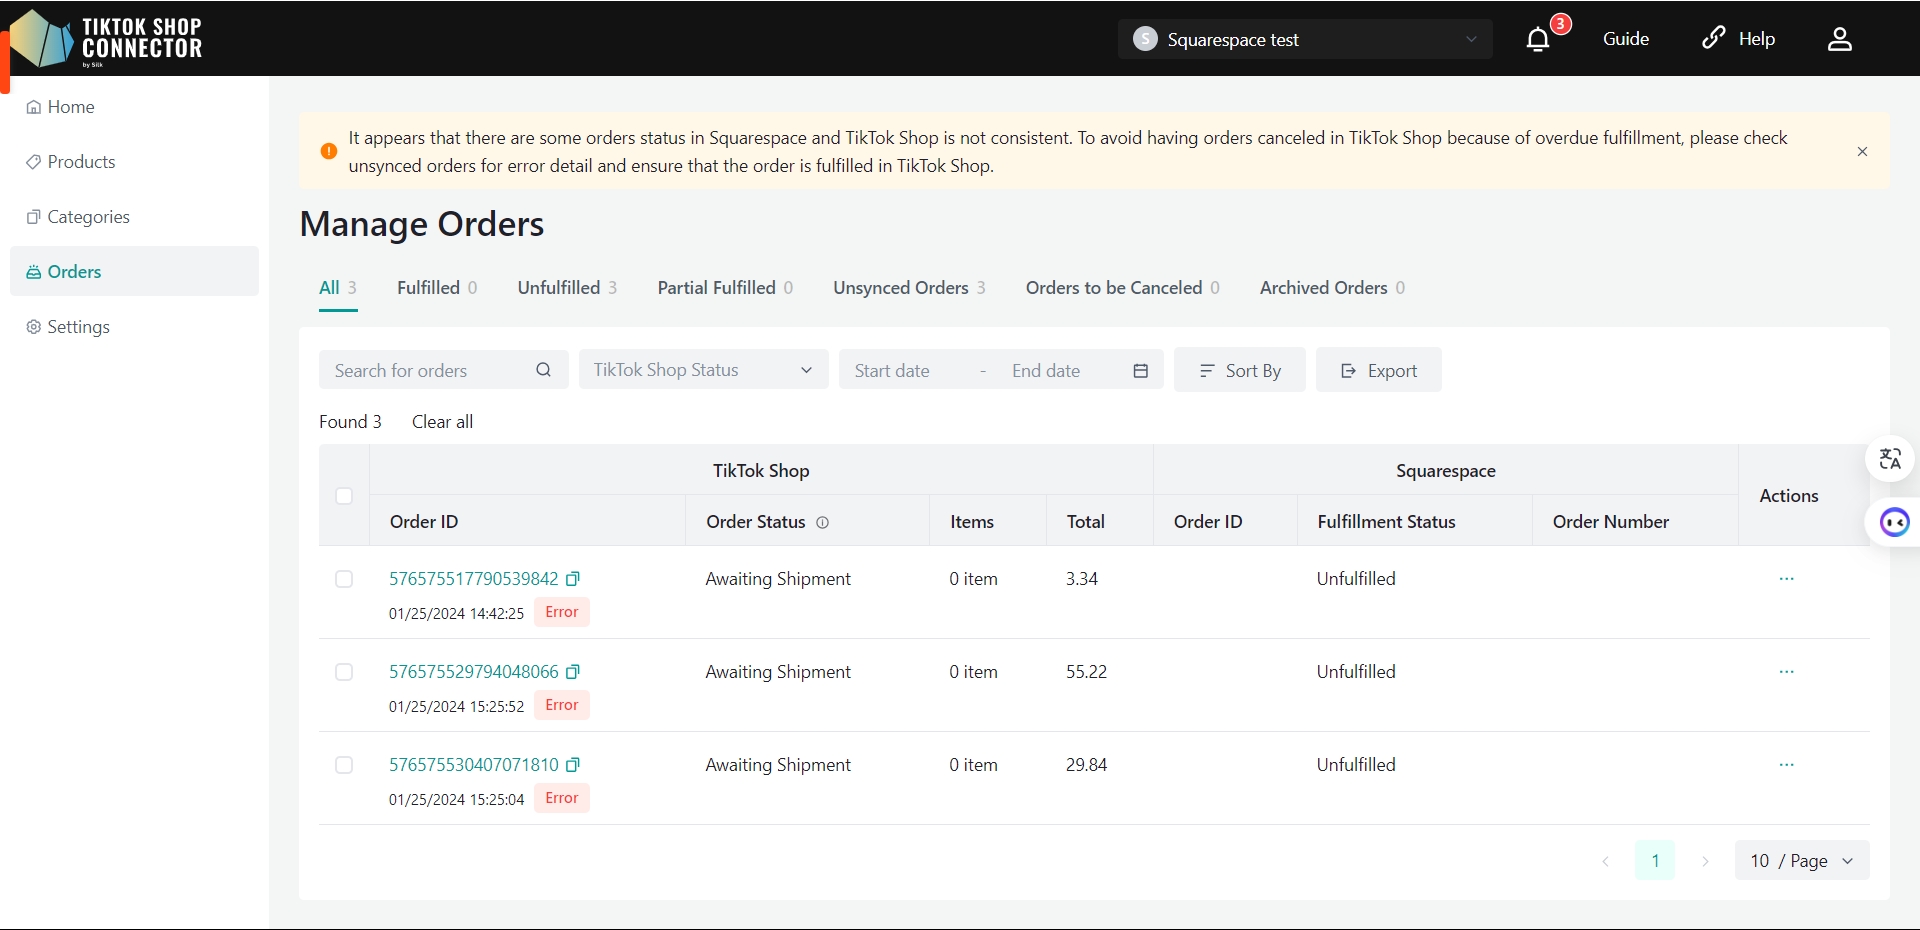Open the notifications bell
The height and width of the screenshot is (930, 1920).
[x=1538, y=39]
